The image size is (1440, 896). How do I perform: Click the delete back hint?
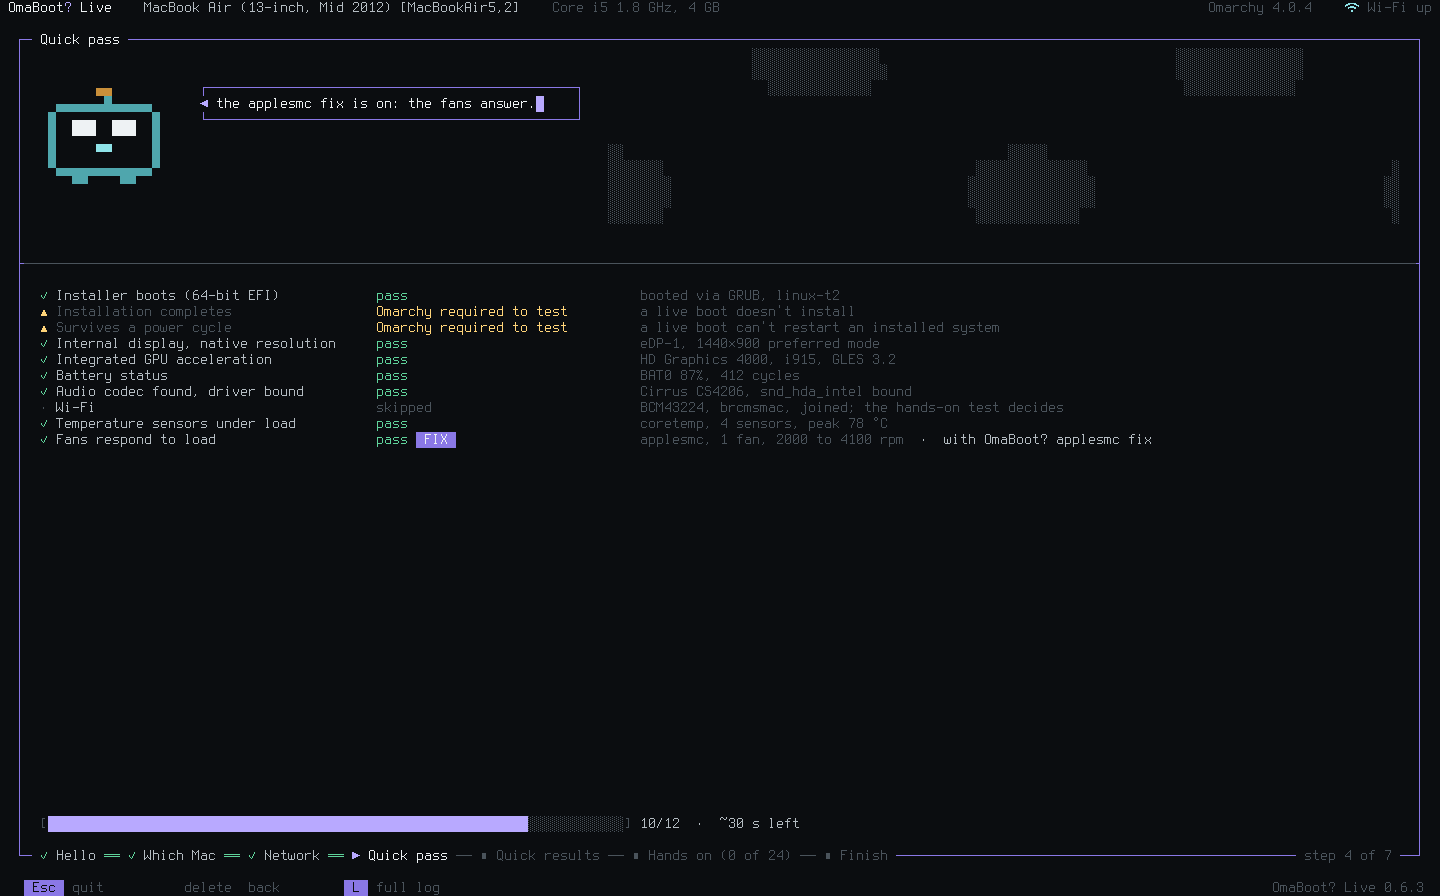[232, 887]
